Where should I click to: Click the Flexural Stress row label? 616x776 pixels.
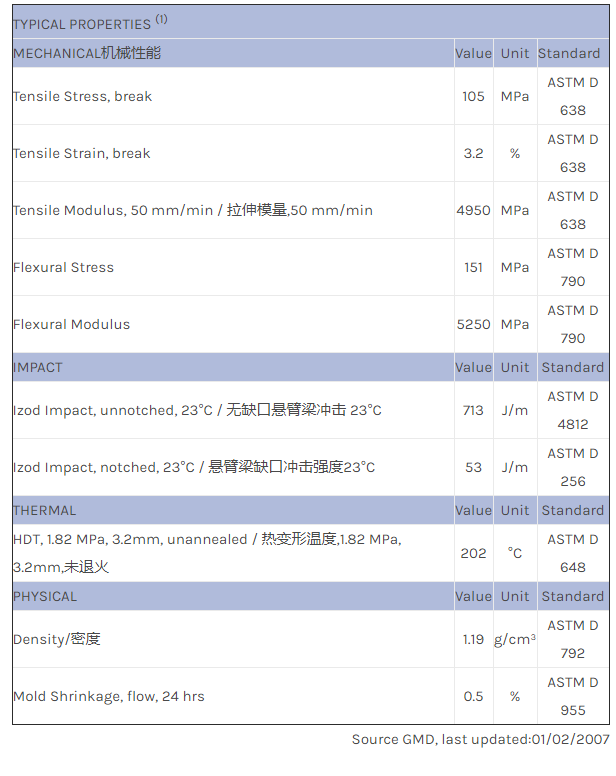[x=64, y=267]
